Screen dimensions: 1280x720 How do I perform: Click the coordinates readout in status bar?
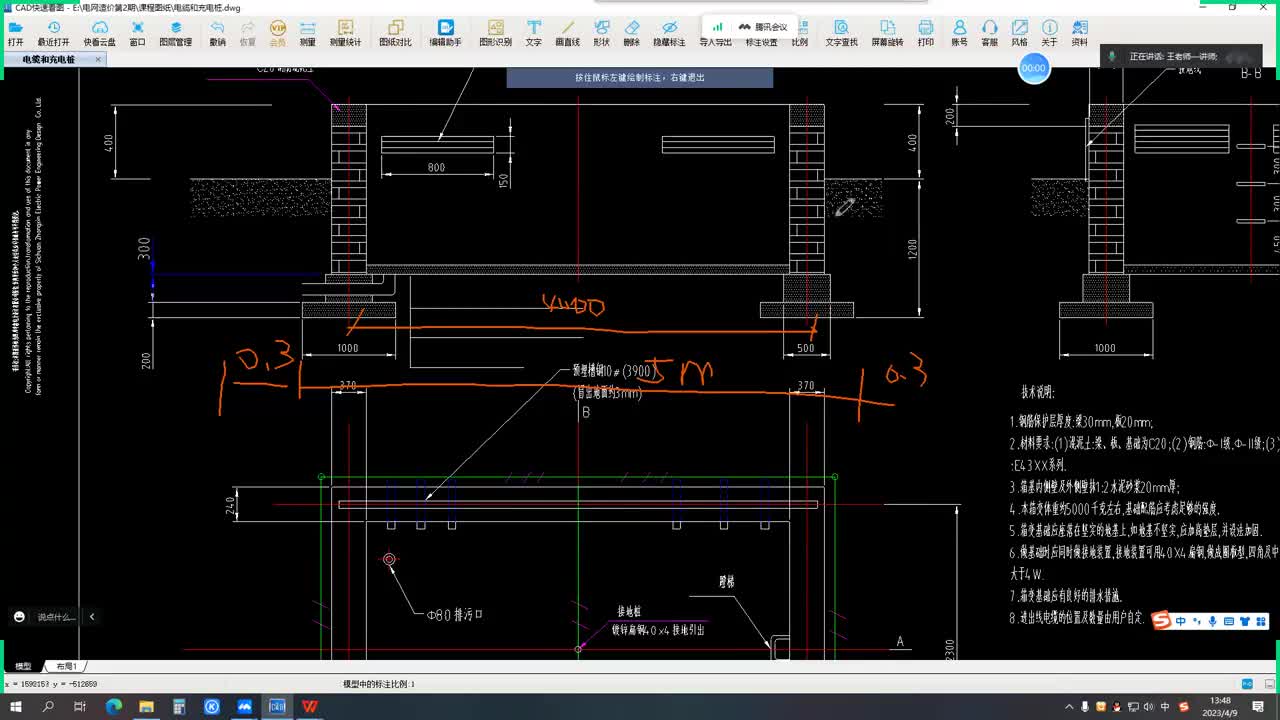click(x=51, y=684)
